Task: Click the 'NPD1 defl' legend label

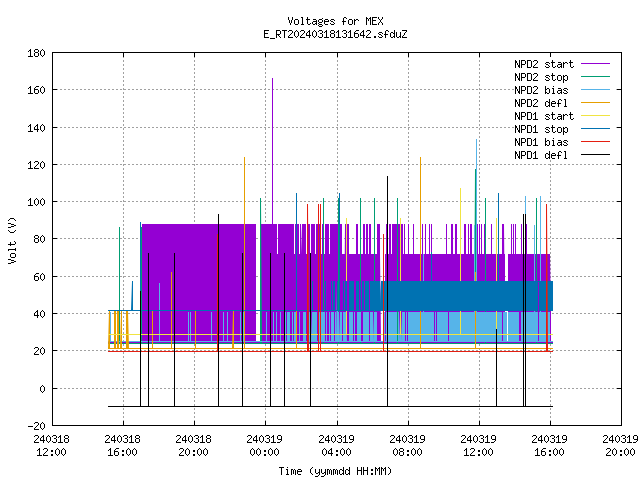Action: [541, 156]
